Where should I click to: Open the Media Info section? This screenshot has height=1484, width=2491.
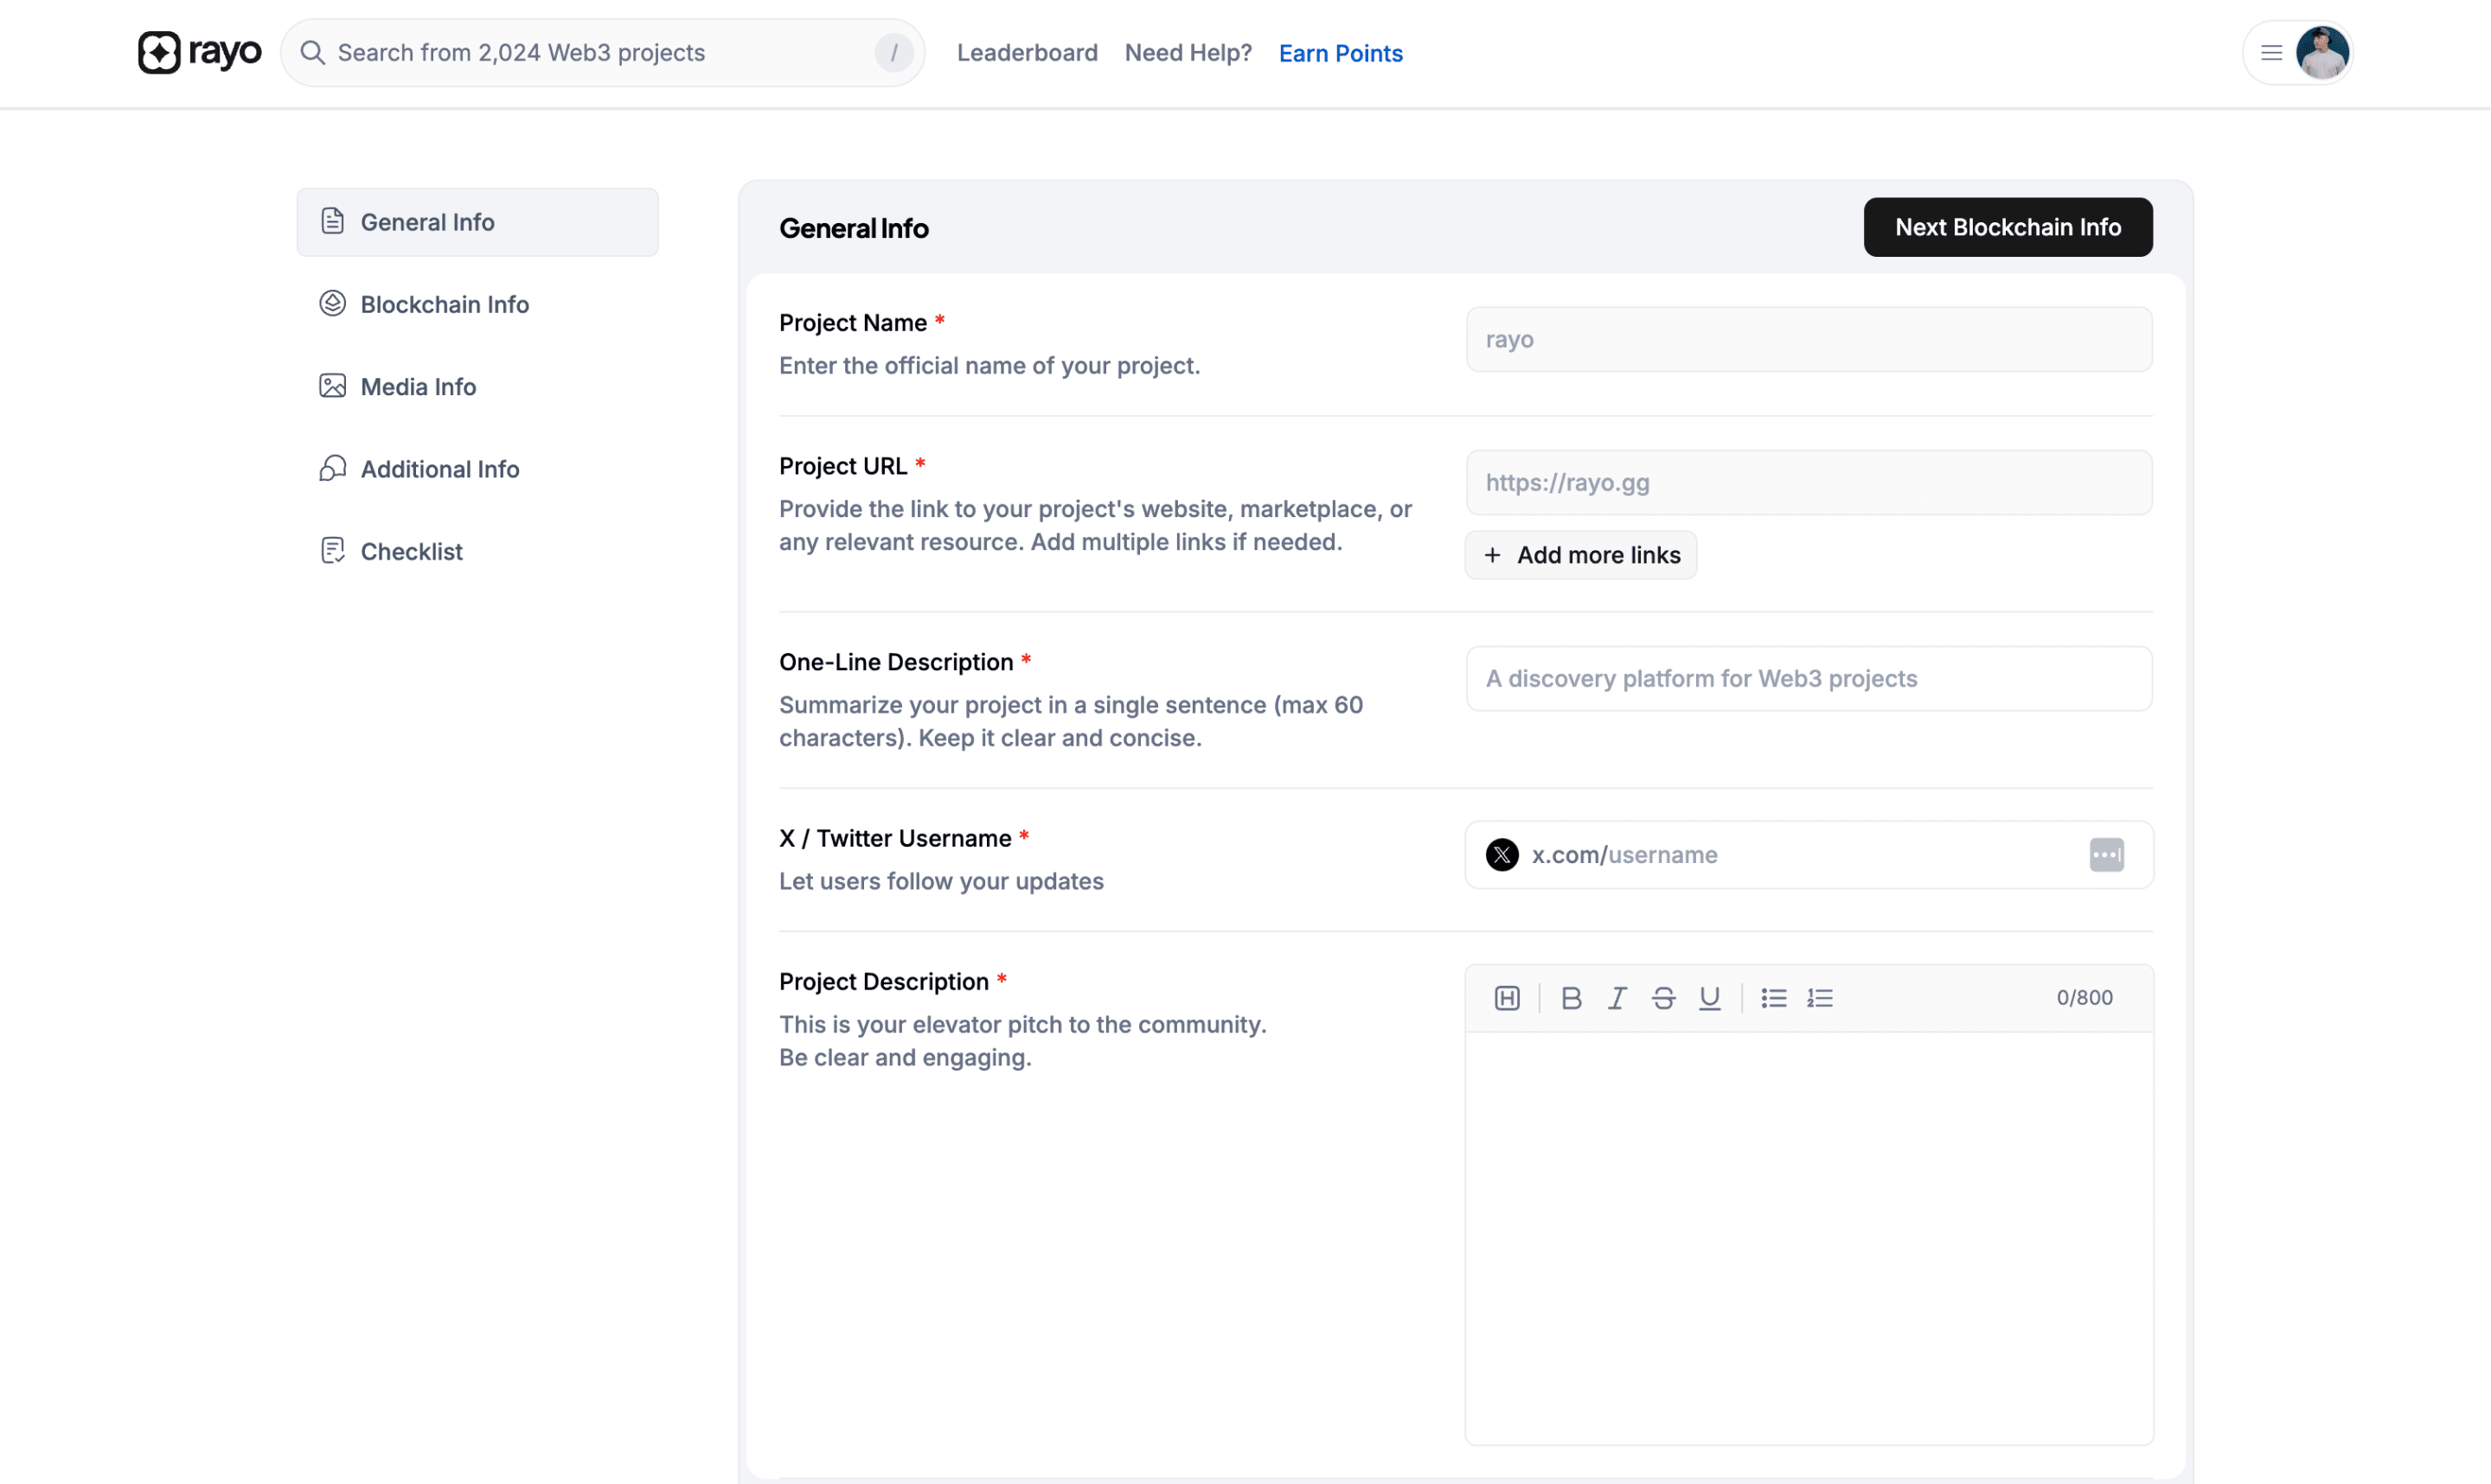(x=418, y=387)
